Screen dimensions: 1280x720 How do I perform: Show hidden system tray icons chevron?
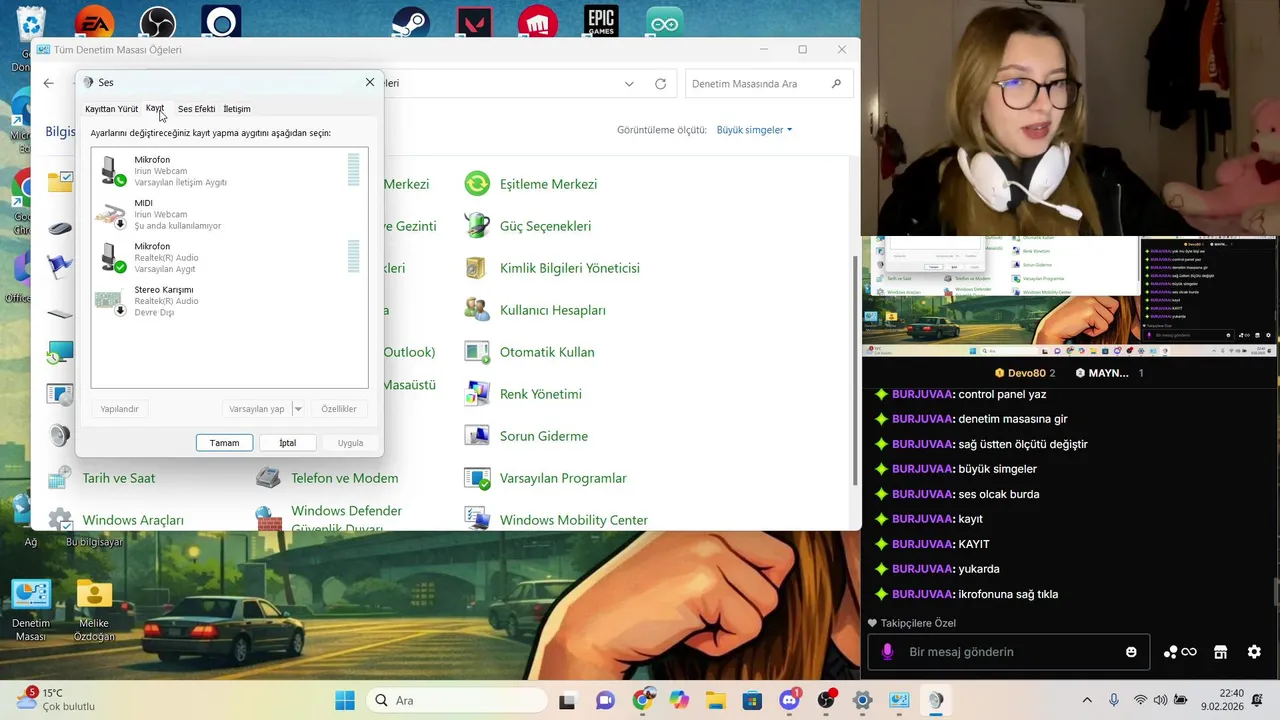tap(1087, 700)
